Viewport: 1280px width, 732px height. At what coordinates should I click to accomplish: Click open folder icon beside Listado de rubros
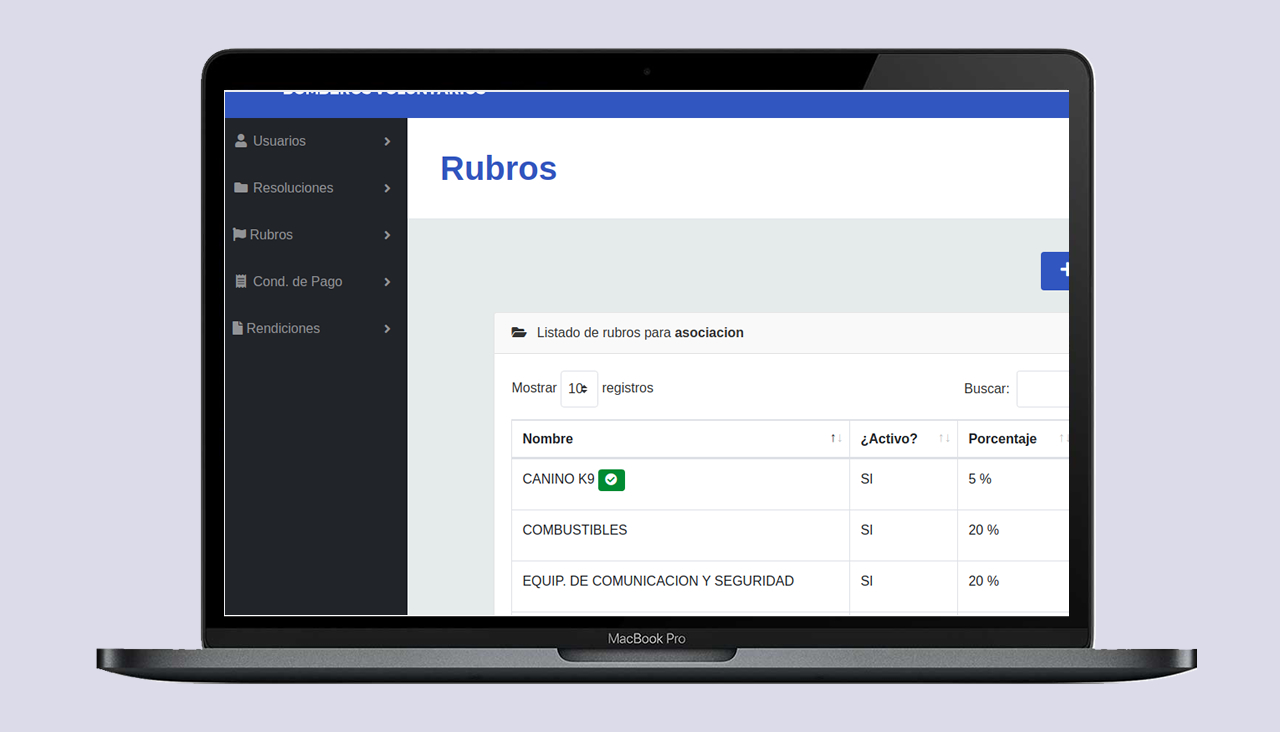tap(519, 333)
